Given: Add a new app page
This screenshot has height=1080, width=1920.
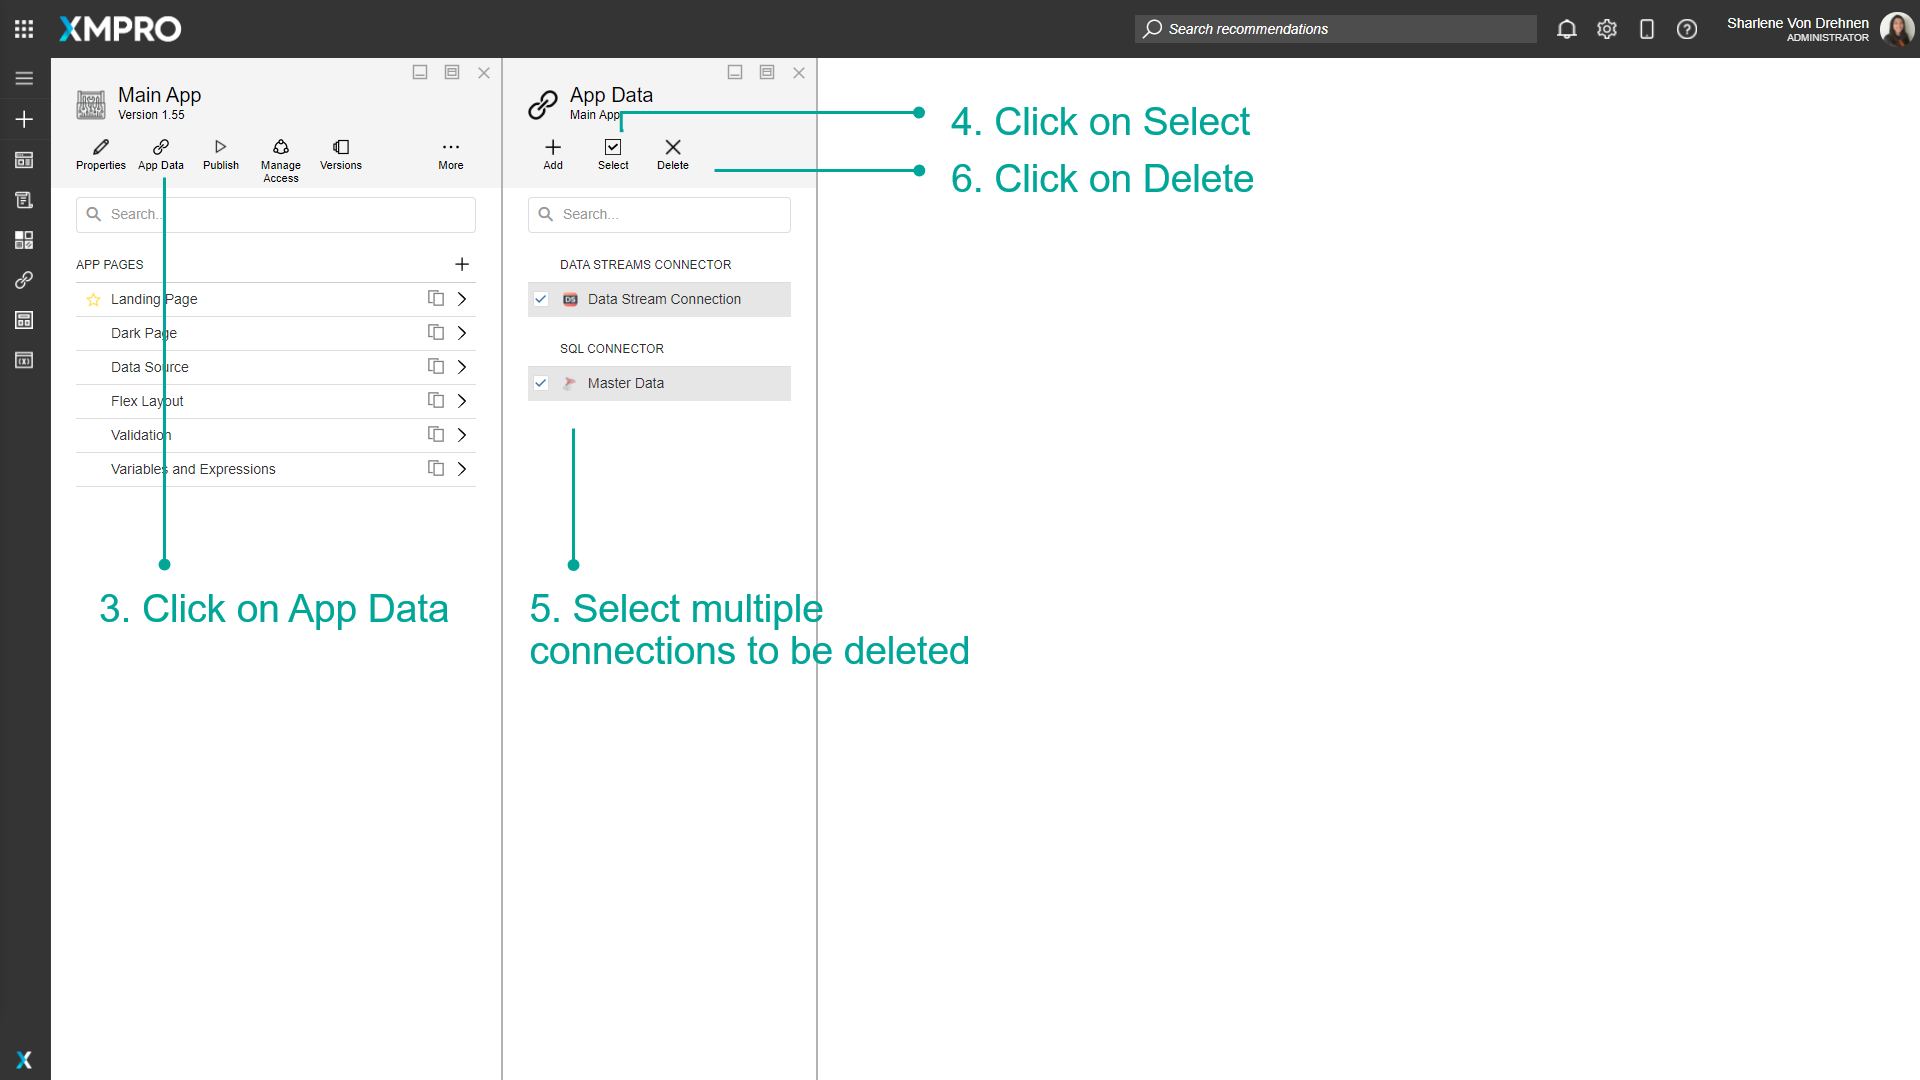Looking at the screenshot, I should pyautogui.click(x=462, y=264).
